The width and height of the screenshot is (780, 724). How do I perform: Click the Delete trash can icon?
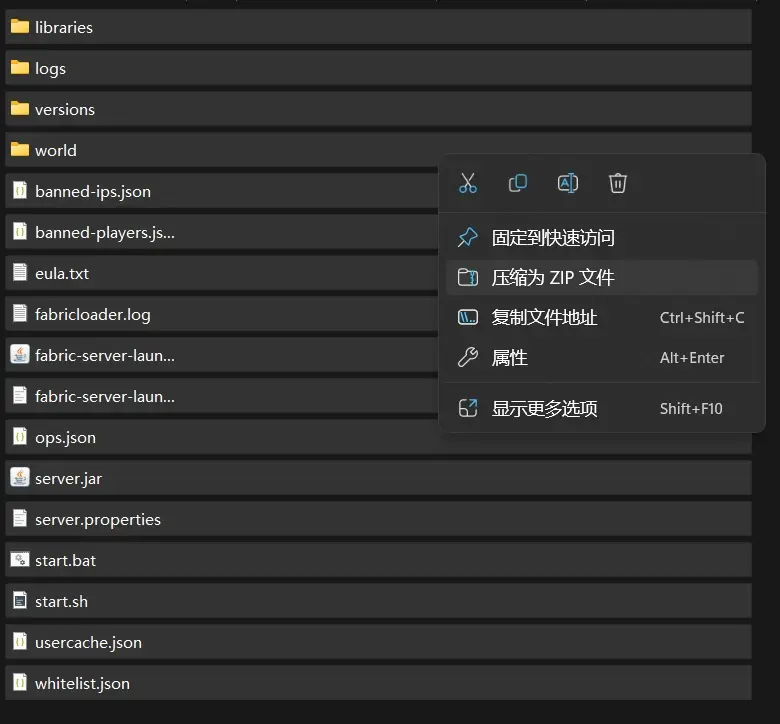[x=618, y=183]
